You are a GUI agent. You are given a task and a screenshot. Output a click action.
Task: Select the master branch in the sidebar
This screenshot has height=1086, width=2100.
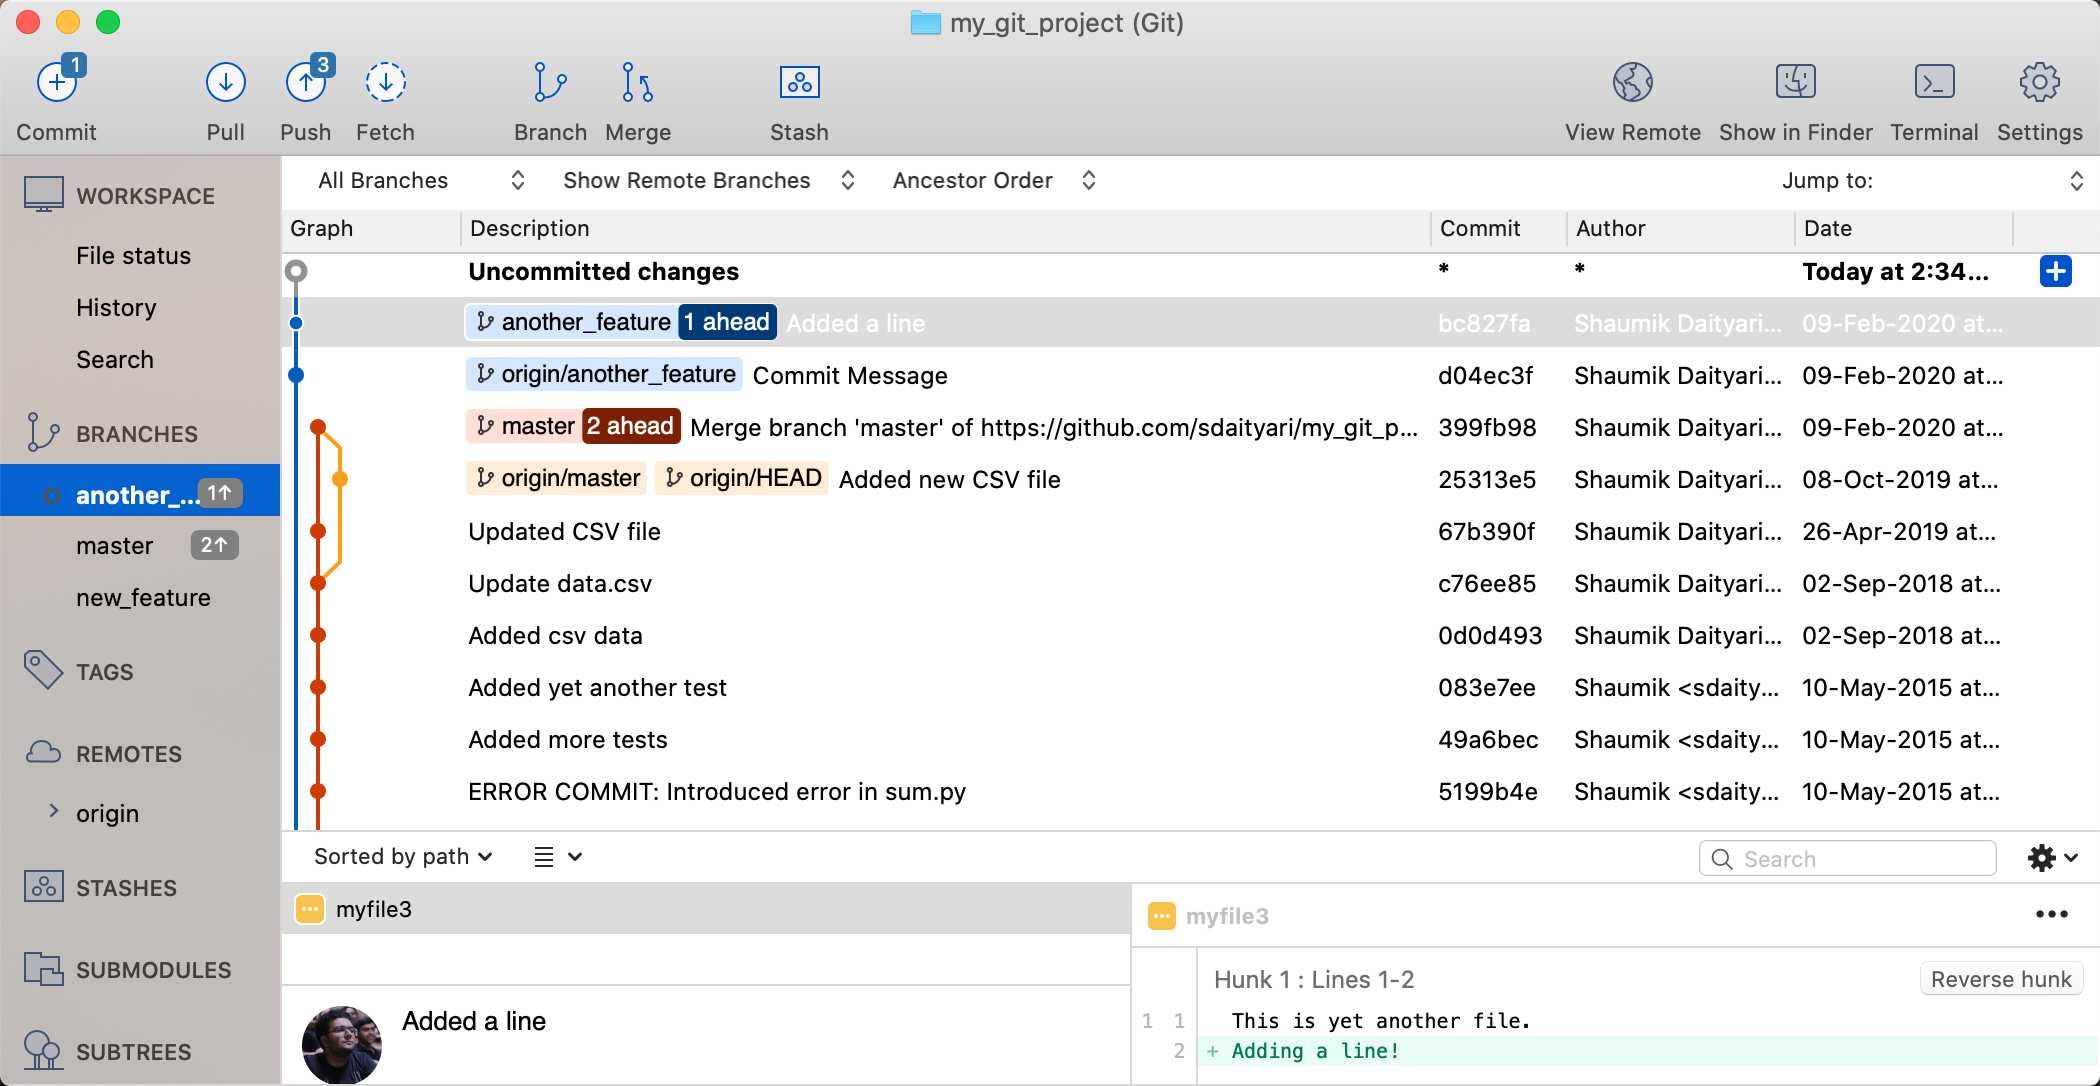pos(114,545)
